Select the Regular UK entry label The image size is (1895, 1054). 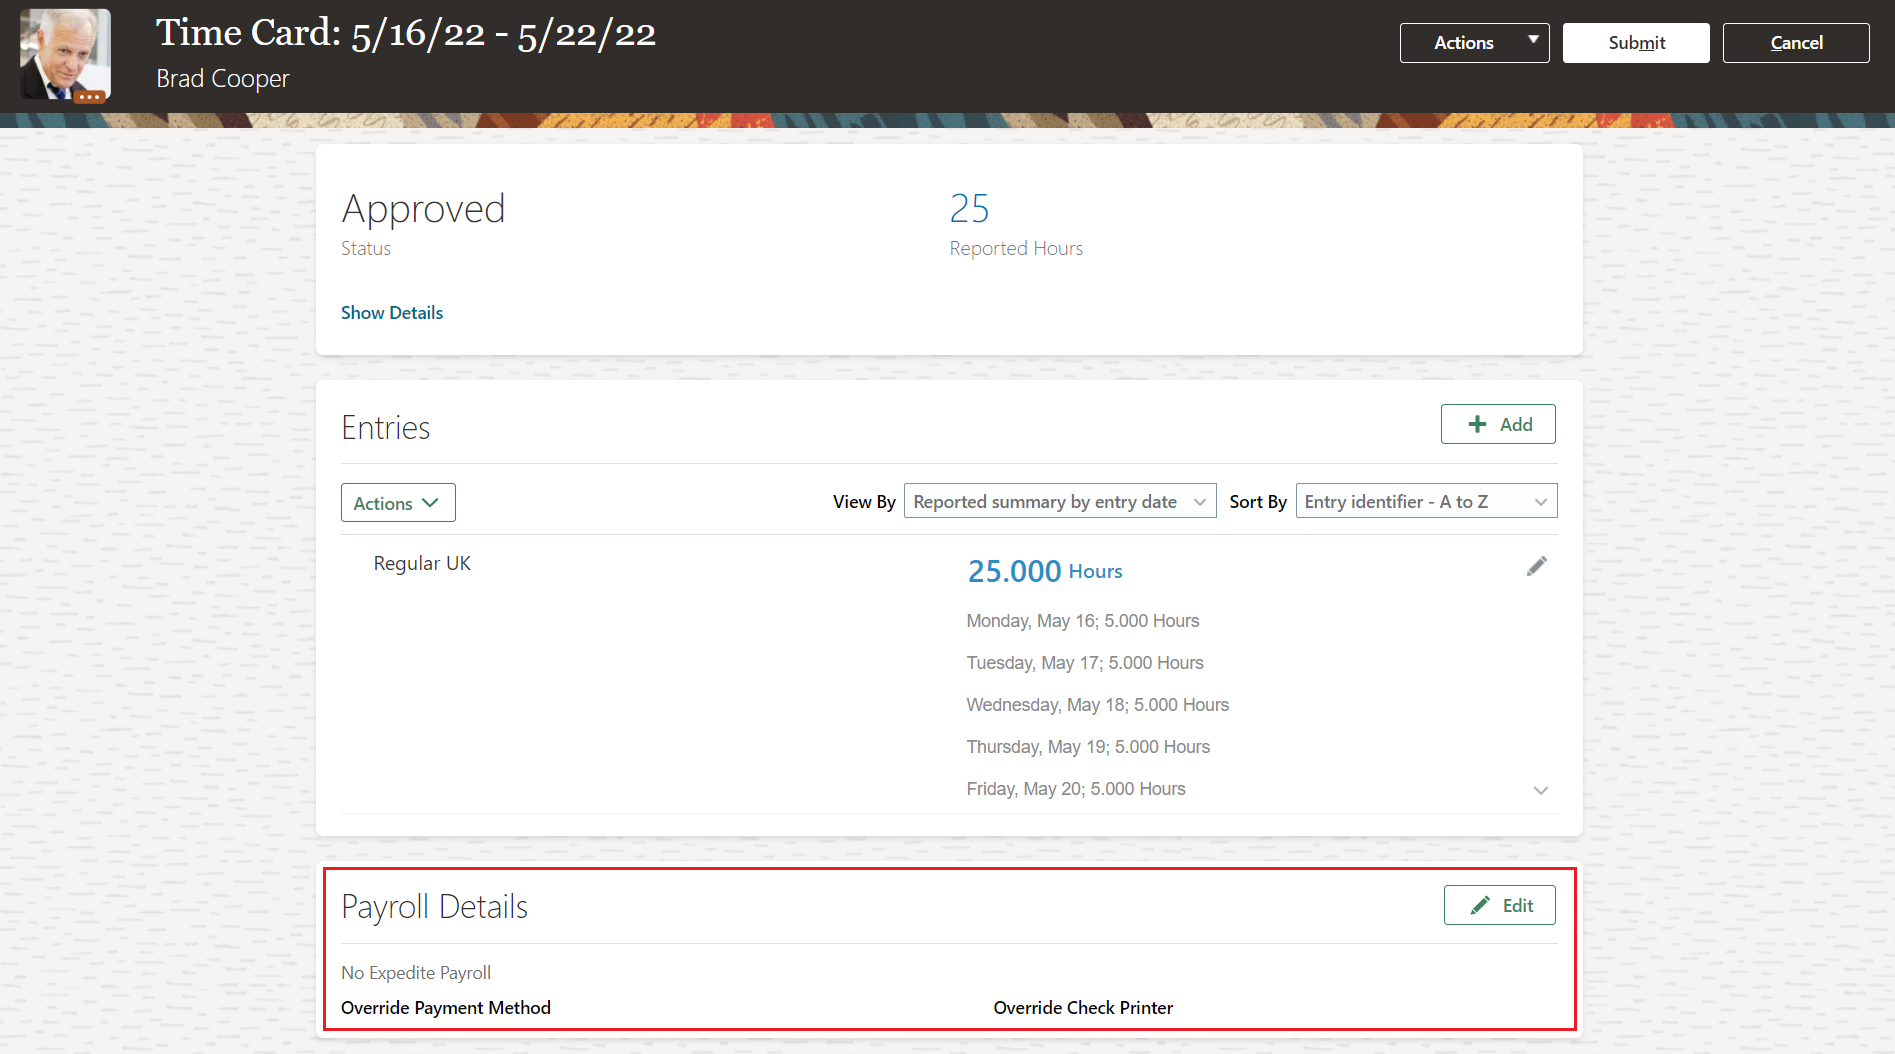click(x=421, y=562)
